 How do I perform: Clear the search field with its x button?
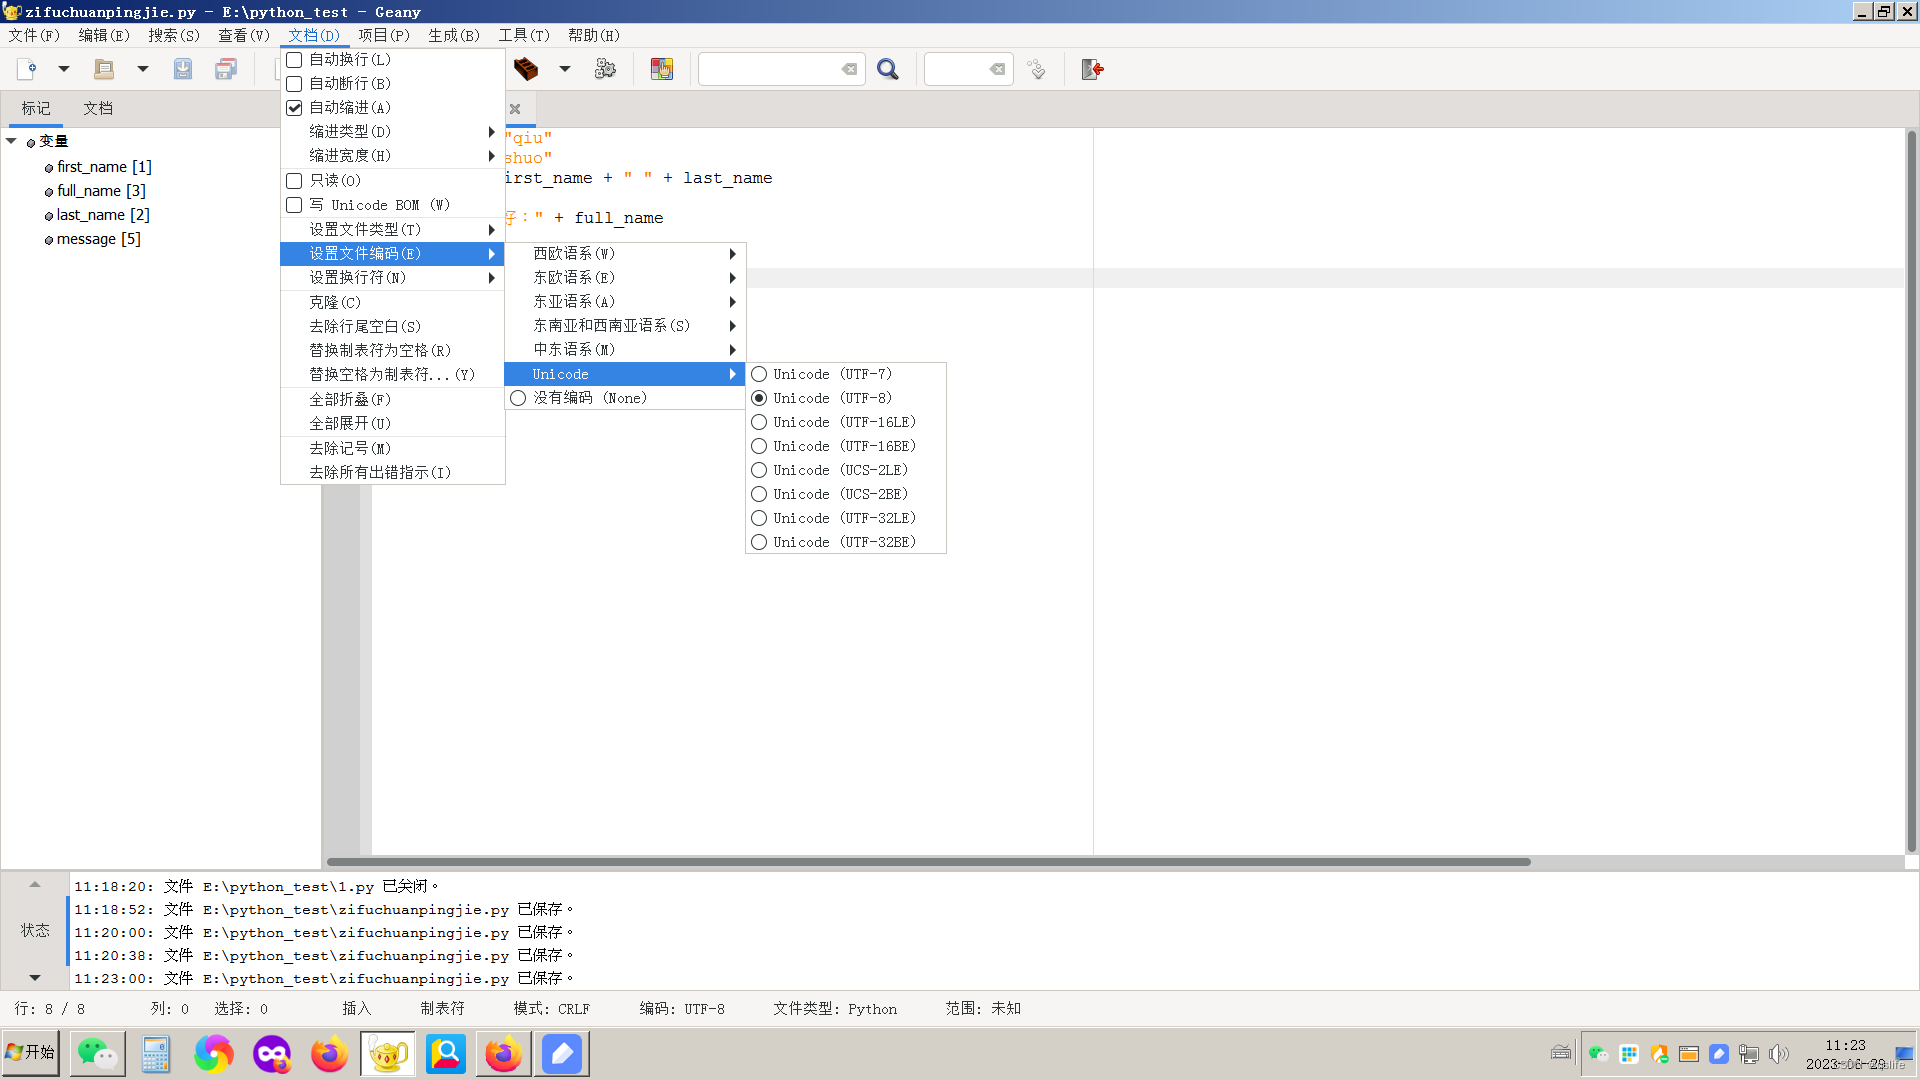[850, 69]
